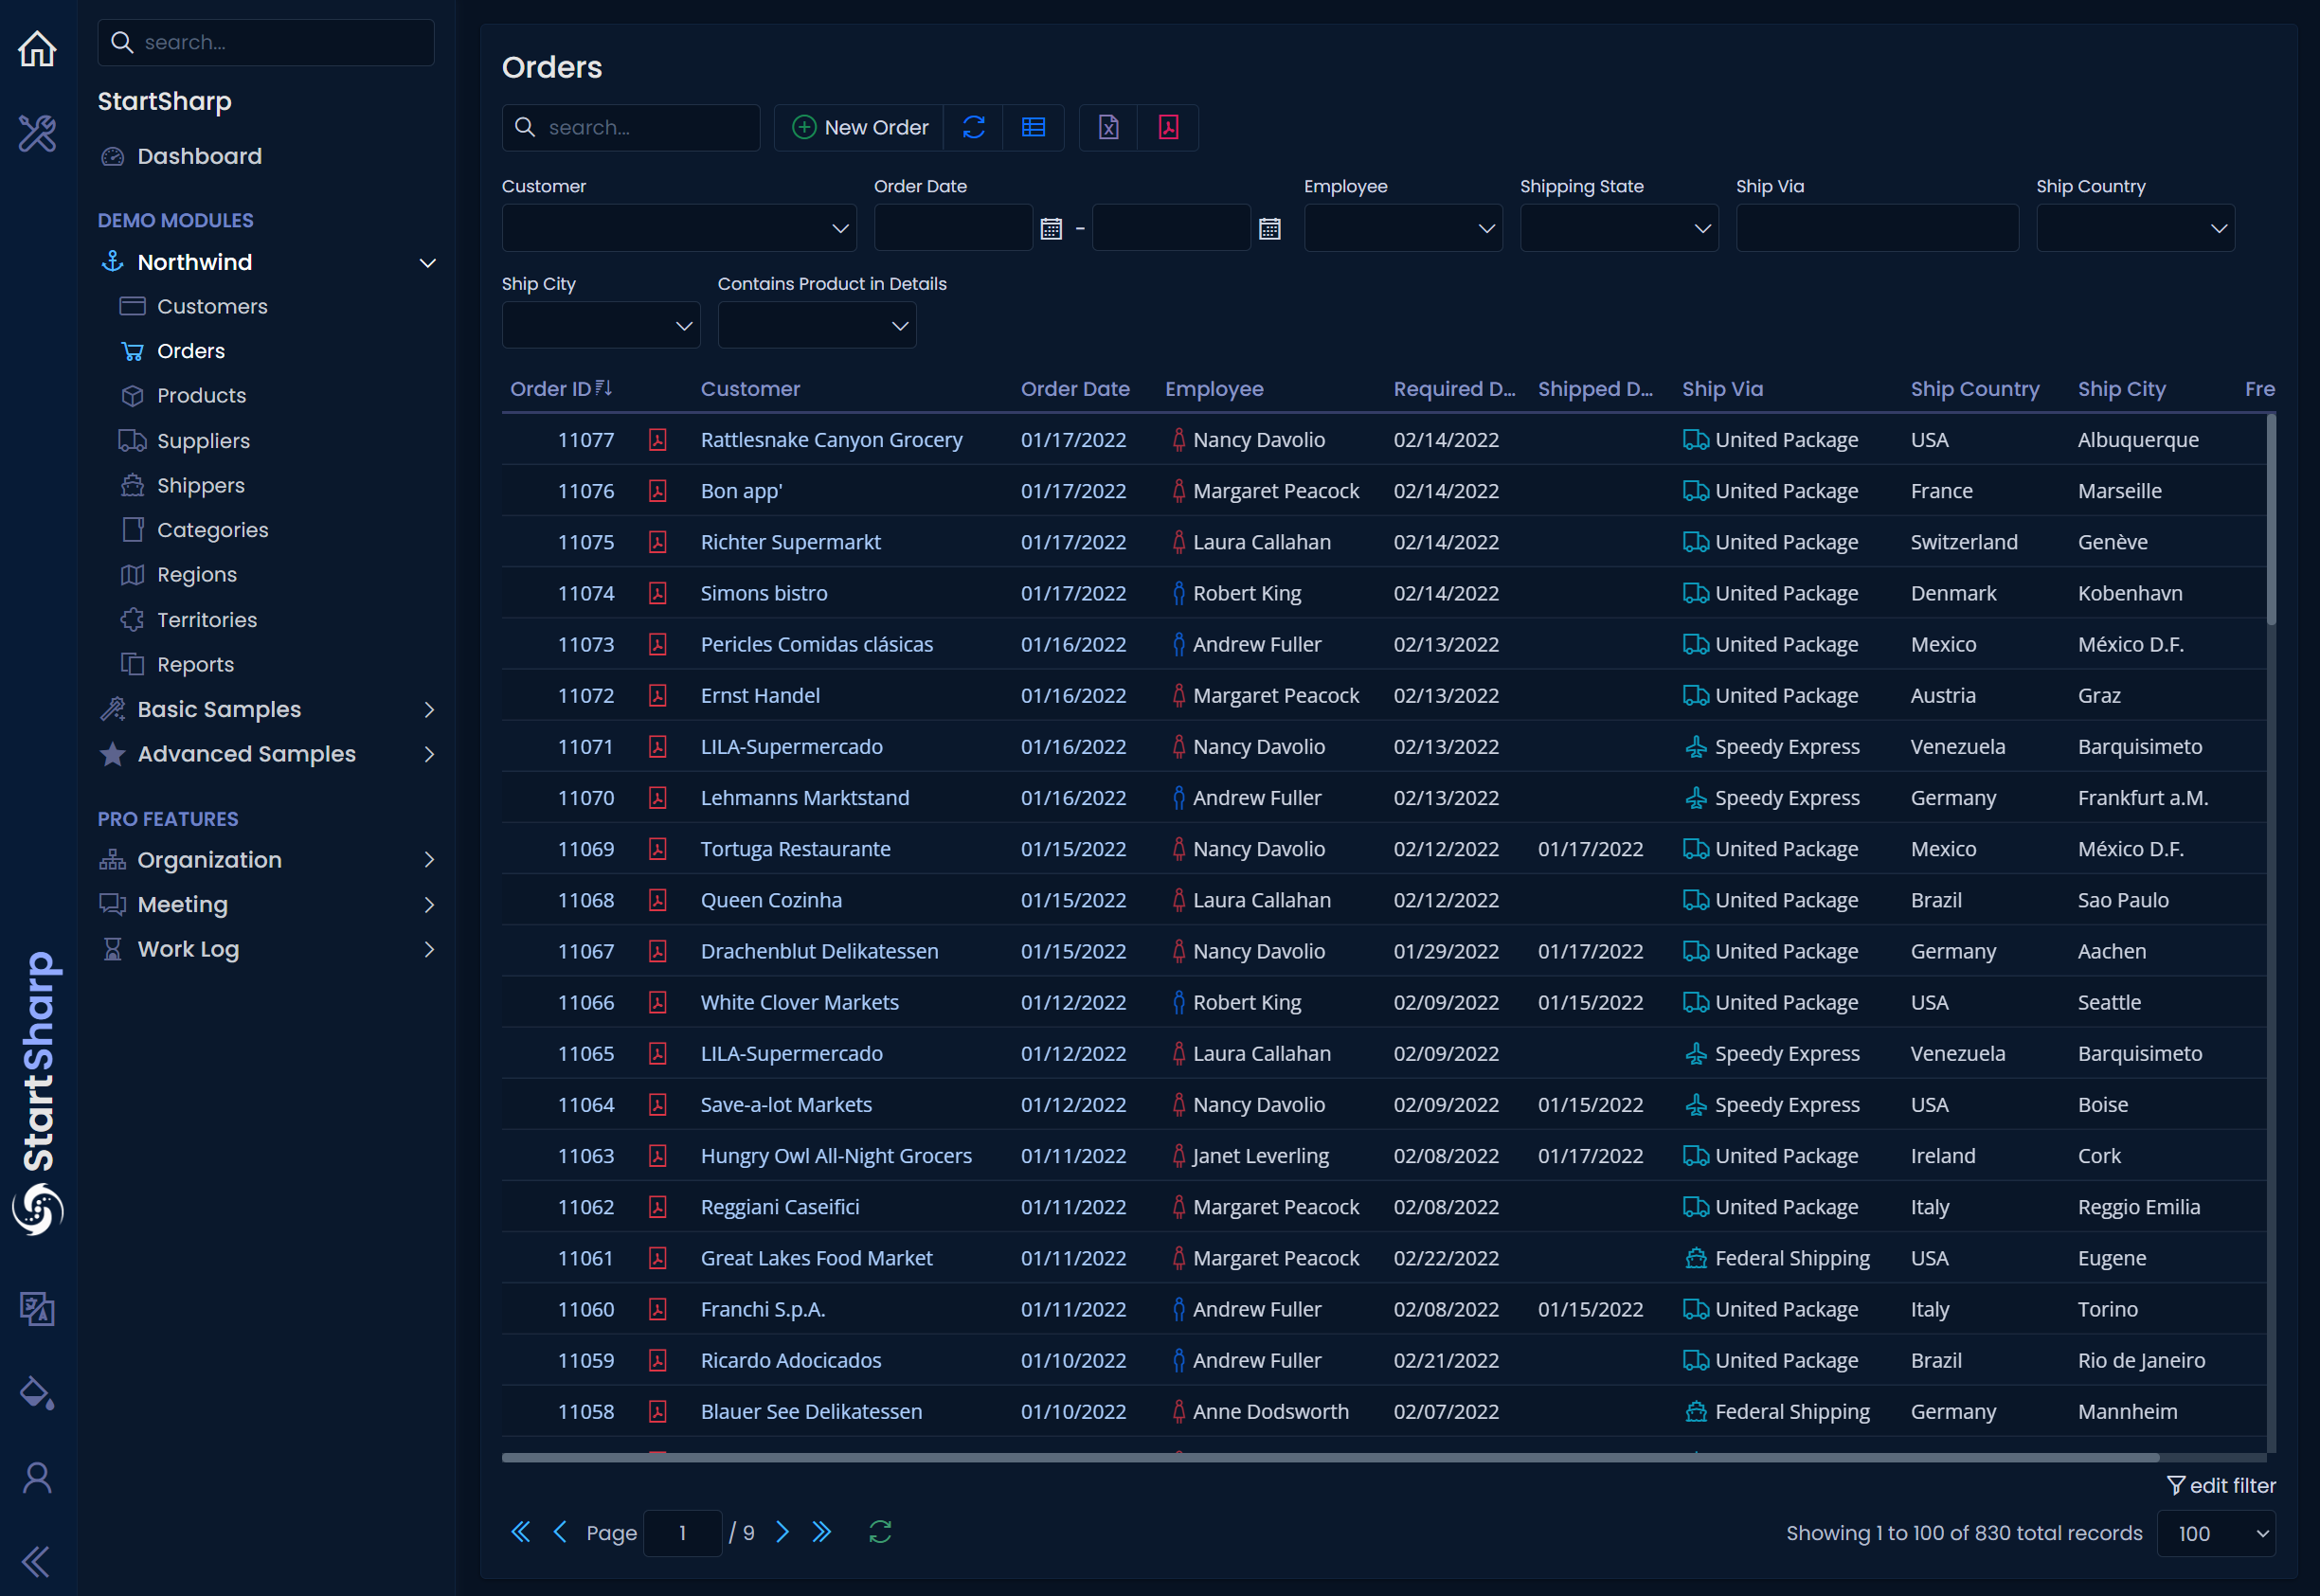Click the New Order button
This screenshot has width=2320, height=1596.
[x=860, y=127]
